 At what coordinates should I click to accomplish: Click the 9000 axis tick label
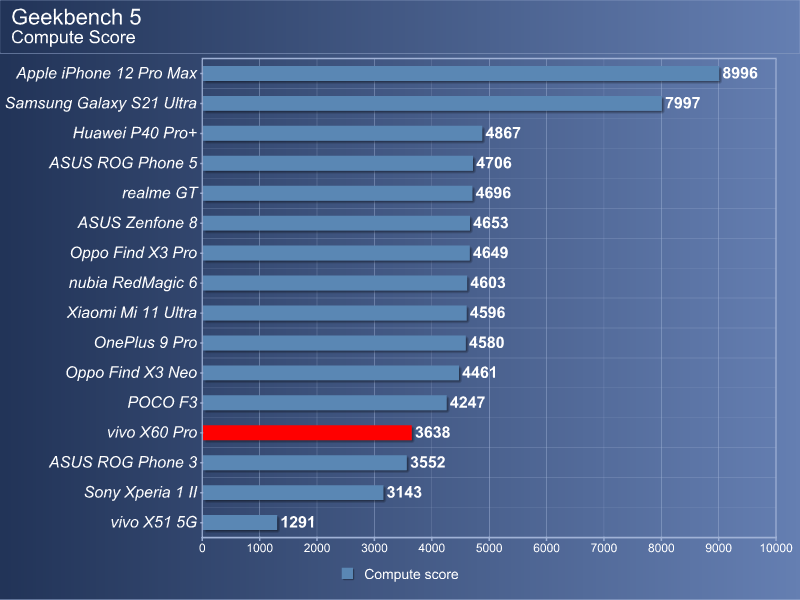coord(719,548)
